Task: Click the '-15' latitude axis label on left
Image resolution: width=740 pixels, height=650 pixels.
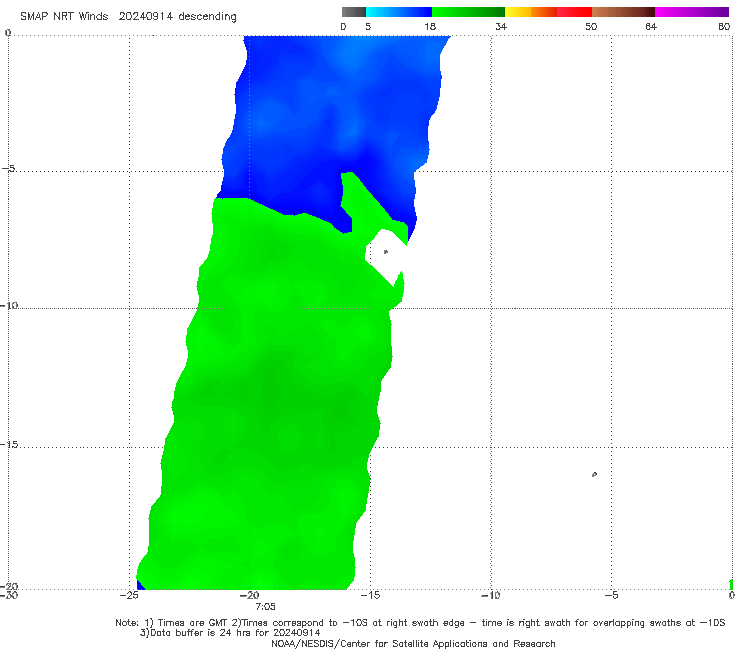Action: (x=9, y=444)
